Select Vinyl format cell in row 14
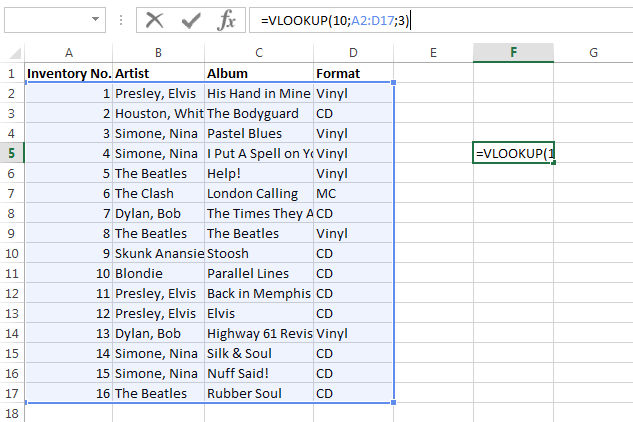 353,334
